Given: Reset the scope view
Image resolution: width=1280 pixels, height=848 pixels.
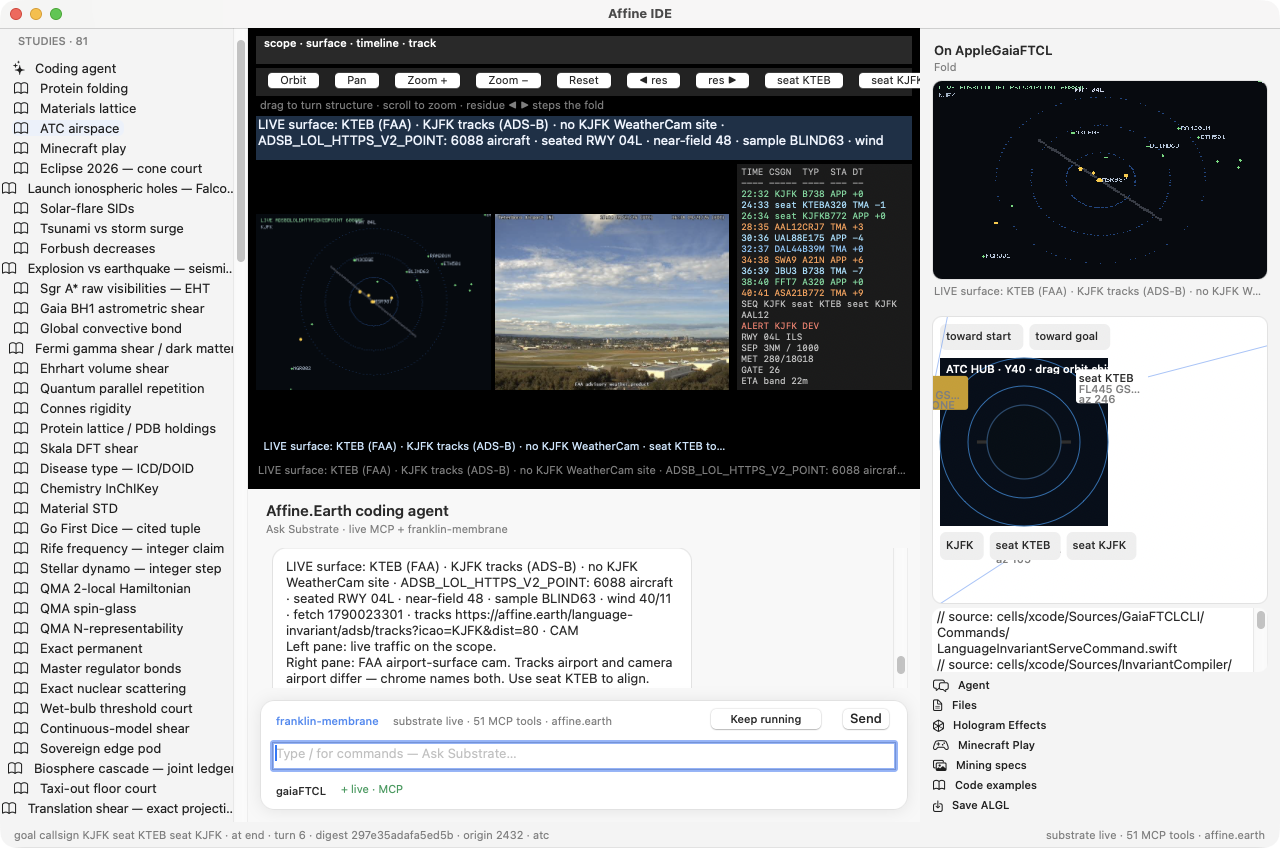Looking at the screenshot, I should click(x=584, y=80).
